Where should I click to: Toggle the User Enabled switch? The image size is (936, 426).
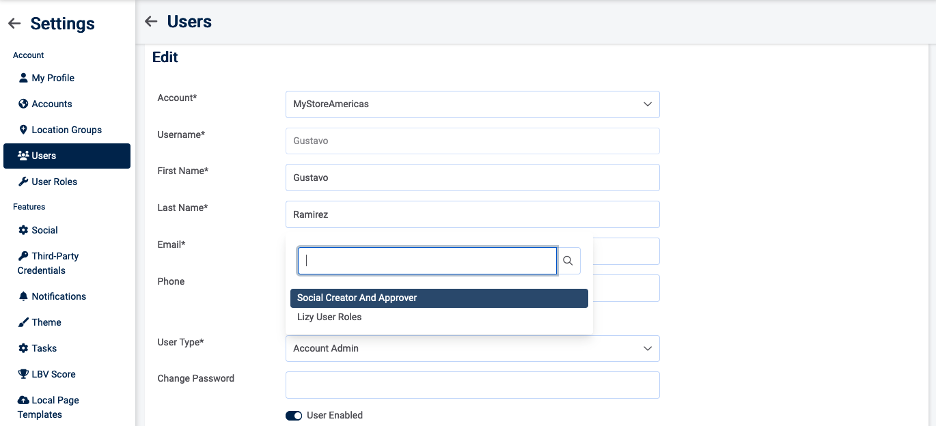click(294, 415)
